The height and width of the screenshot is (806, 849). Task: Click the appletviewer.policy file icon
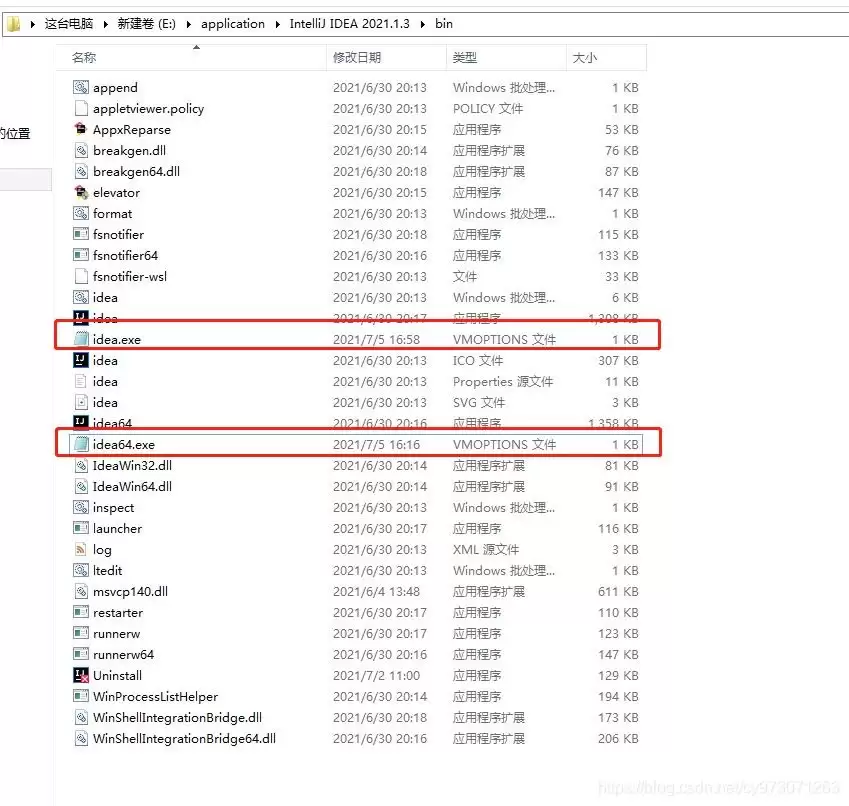pyautogui.click(x=81, y=108)
